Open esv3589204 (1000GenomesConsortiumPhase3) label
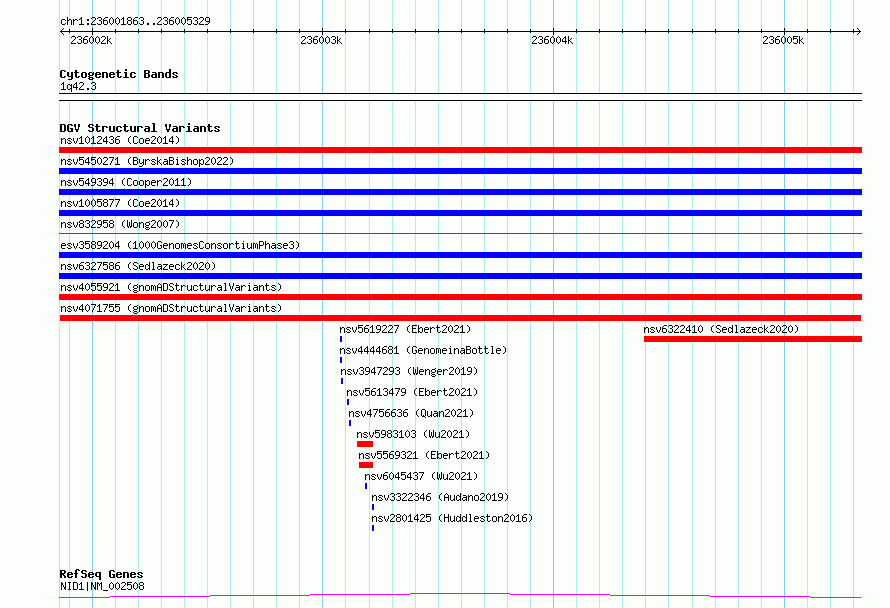 (x=180, y=245)
